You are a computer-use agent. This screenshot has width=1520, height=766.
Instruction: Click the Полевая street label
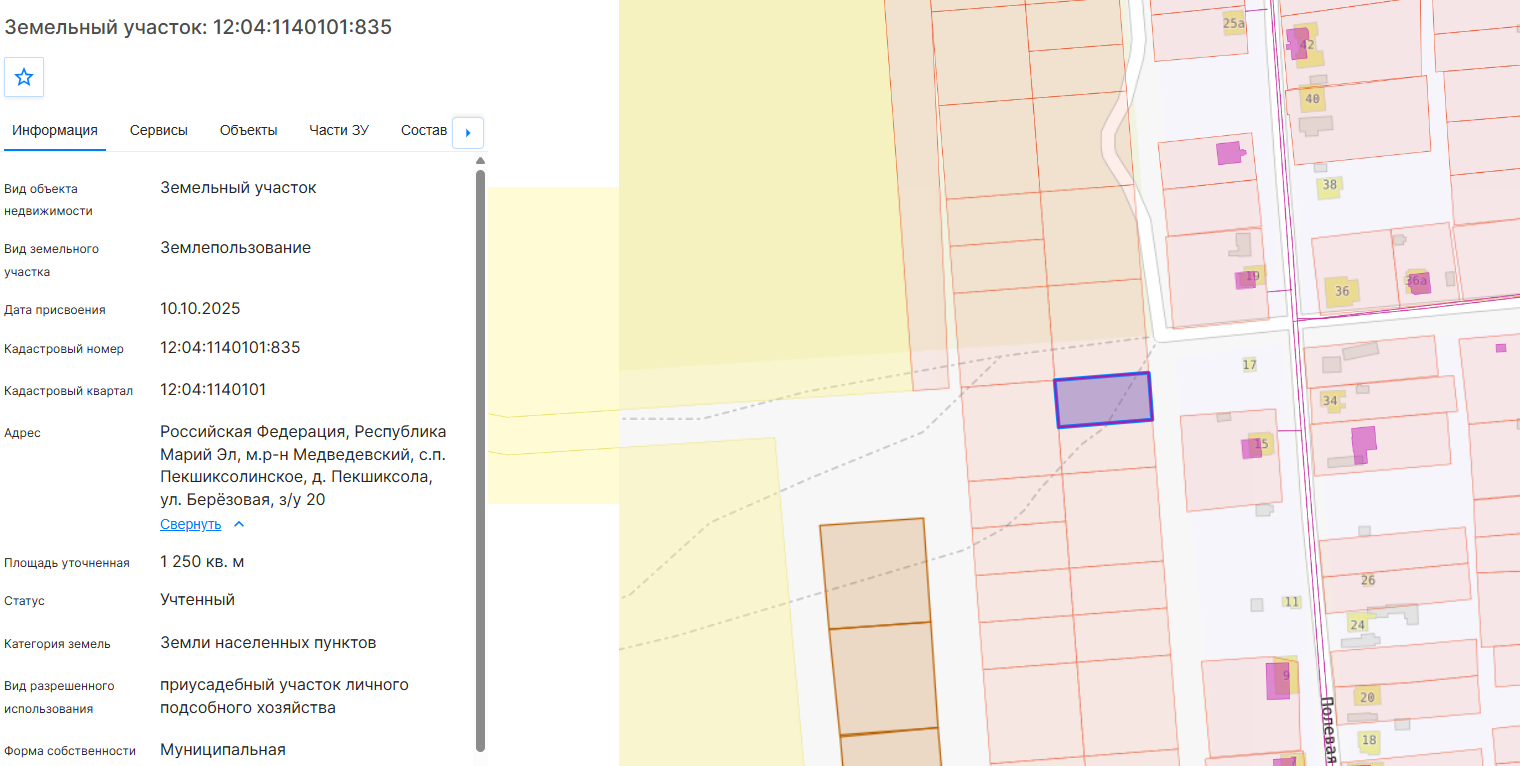[1328, 730]
